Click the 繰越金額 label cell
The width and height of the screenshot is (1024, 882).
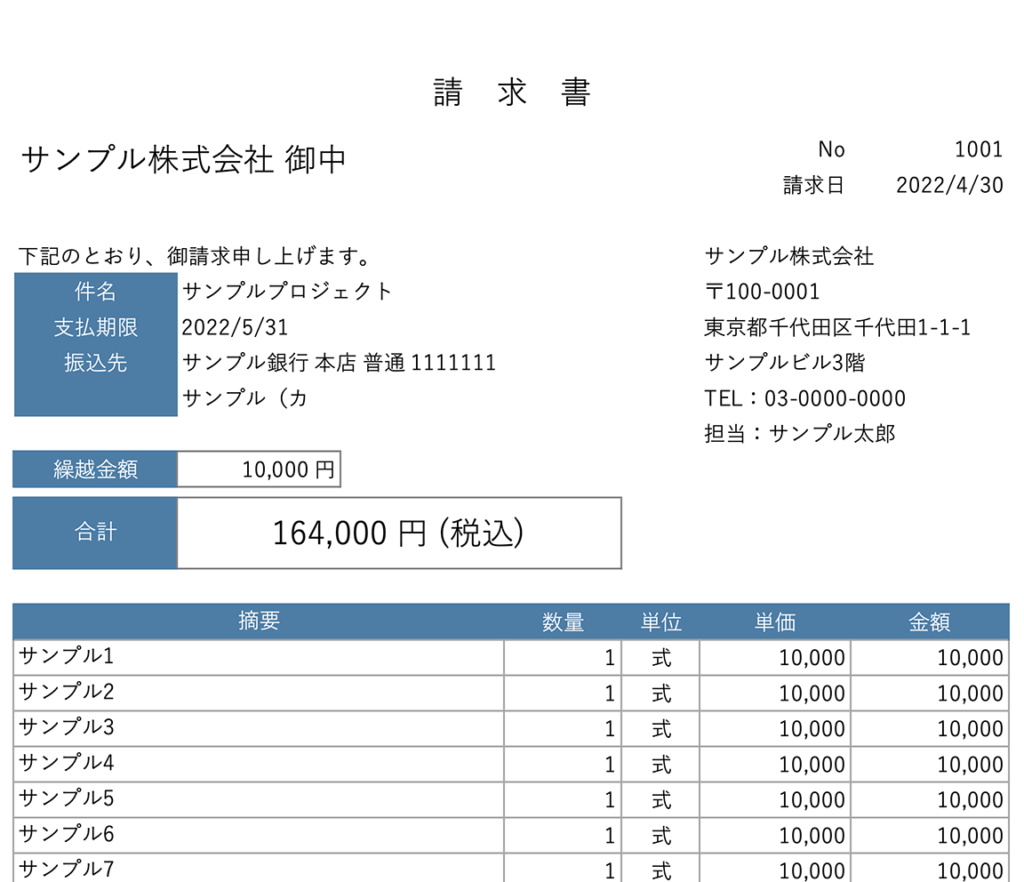pyautogui.click(x=95, y=469)
